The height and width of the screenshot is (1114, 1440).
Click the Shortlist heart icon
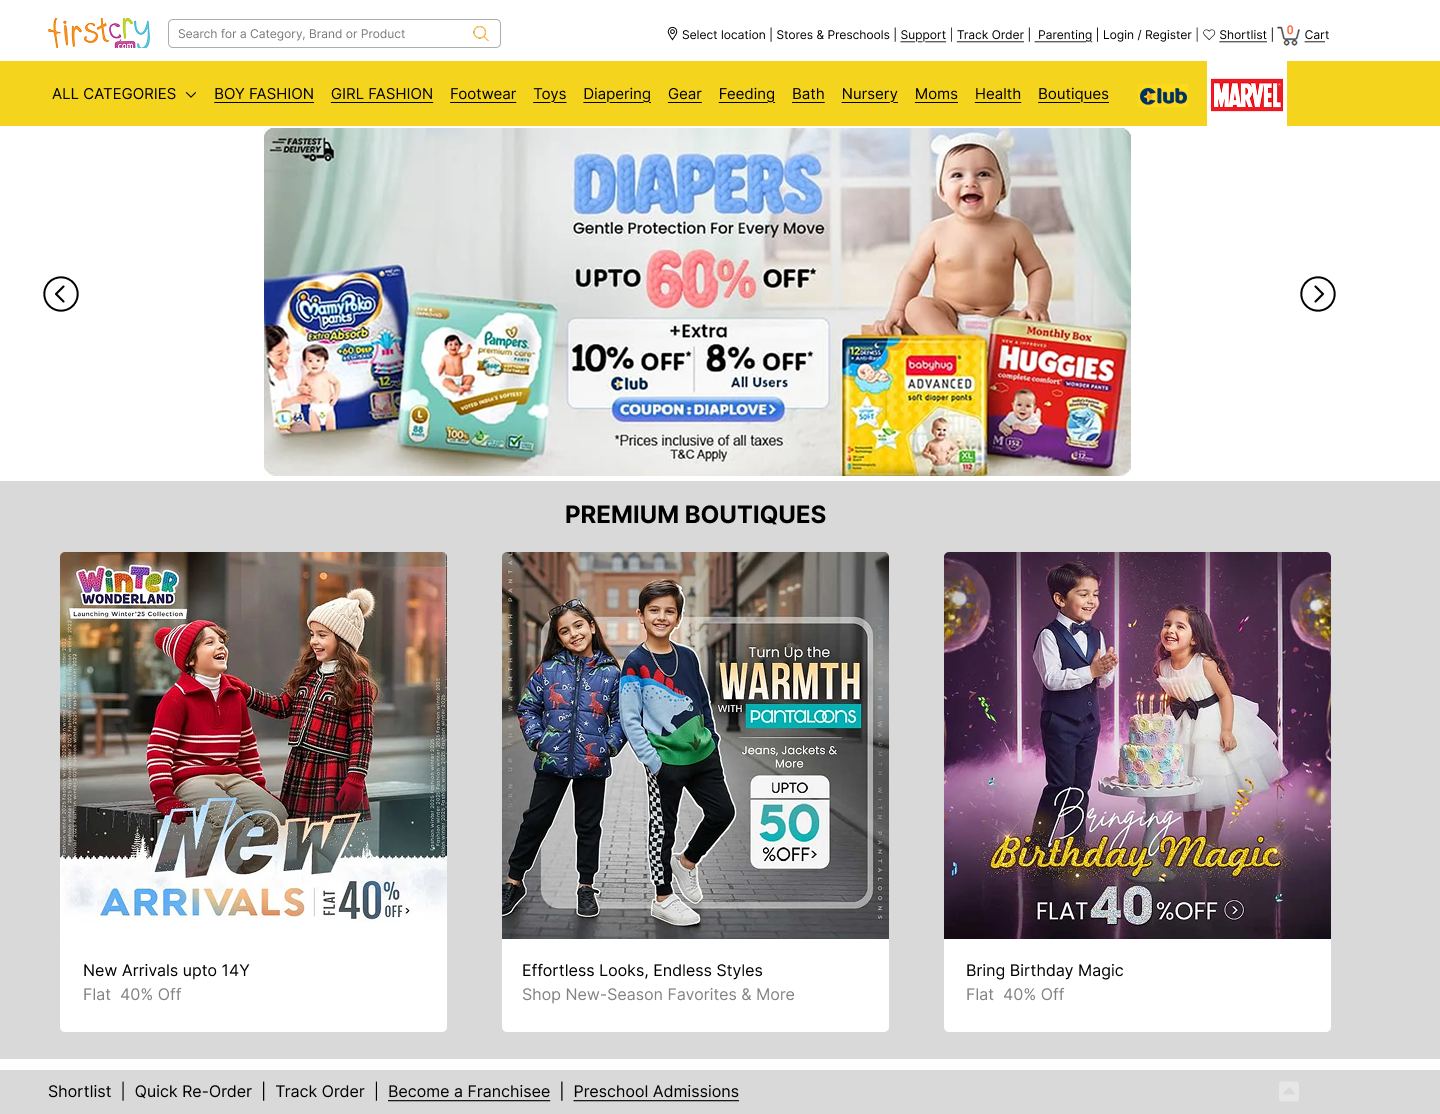[1209, 34]
